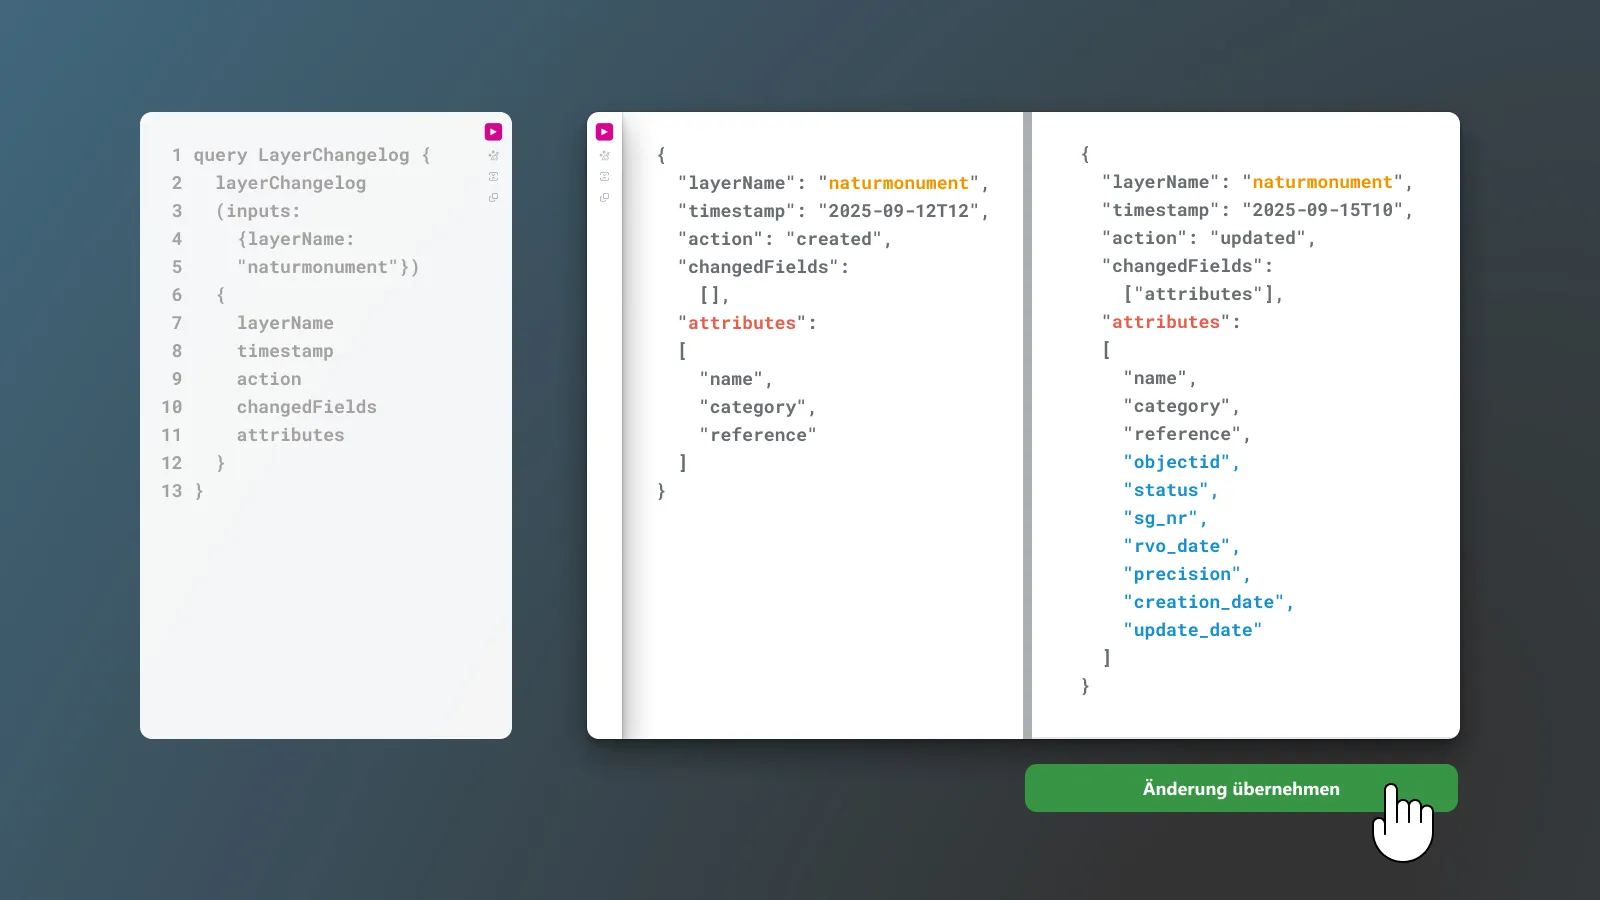This screenshot has width=1600, height=900.
Task: Click the Änderung übernehmen button
Action: 1240,789
